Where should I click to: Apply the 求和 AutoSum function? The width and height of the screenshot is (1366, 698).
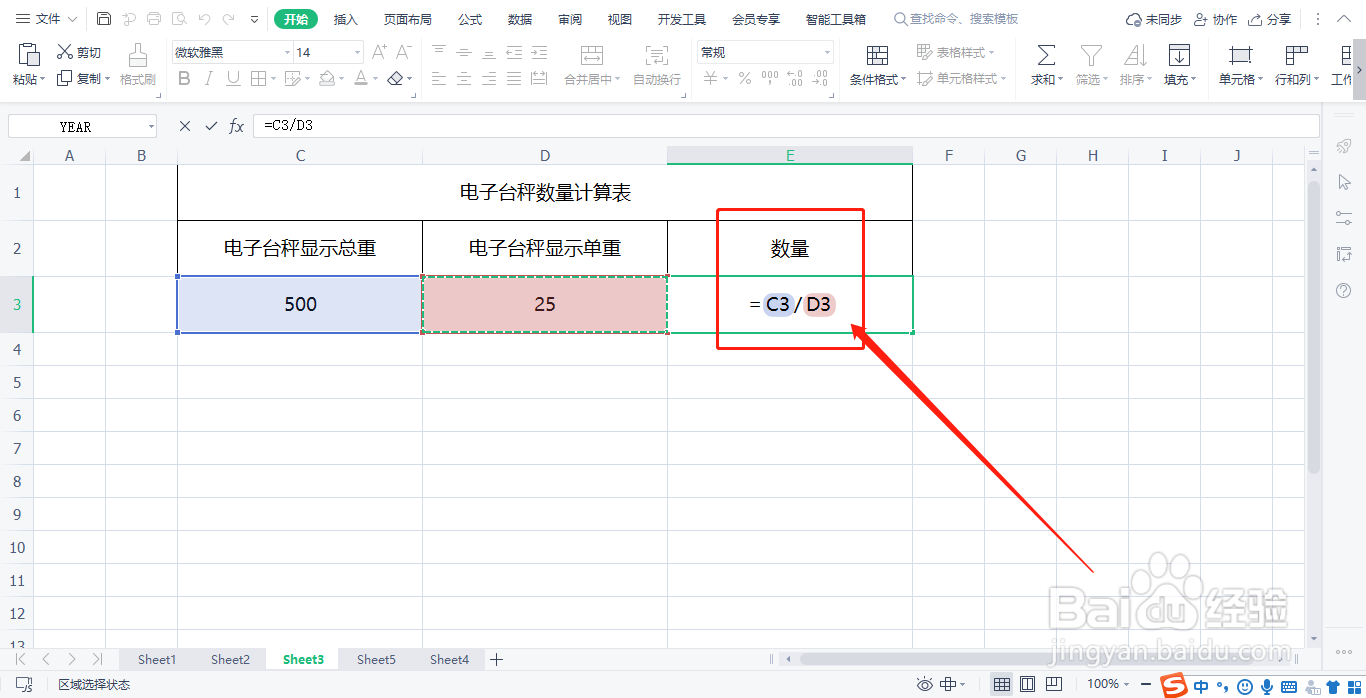1044,62
